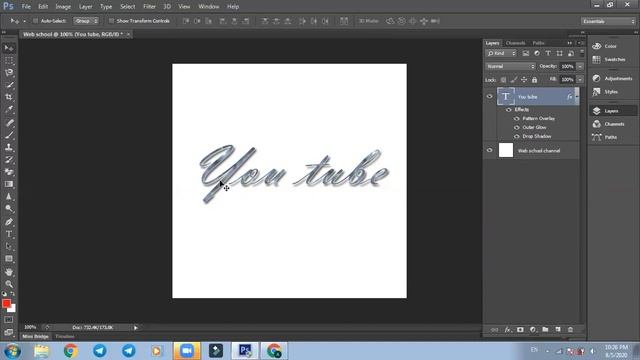Select the Lasso tool
The image size is (640, 360).
[x=9, y=73]
